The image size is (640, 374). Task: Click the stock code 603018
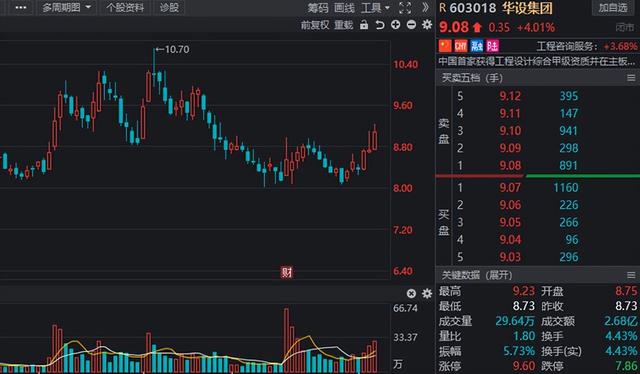473,8
